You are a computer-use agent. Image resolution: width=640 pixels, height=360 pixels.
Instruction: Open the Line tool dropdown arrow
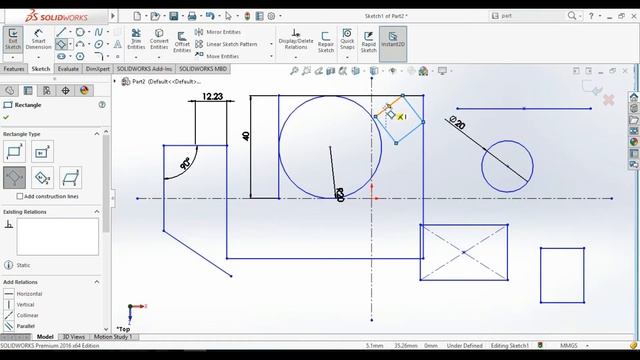pos(70,32)
